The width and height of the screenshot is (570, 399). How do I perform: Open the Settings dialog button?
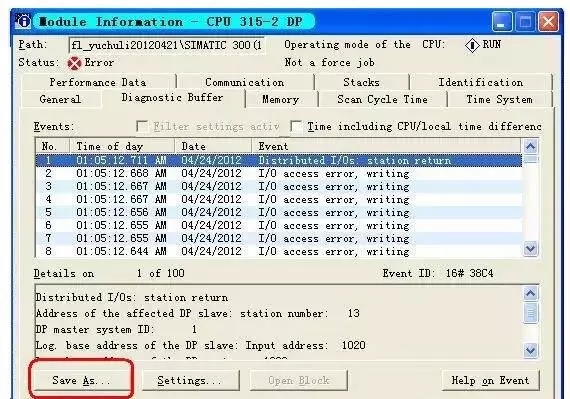pyautogui.click(x=190, y=380)
